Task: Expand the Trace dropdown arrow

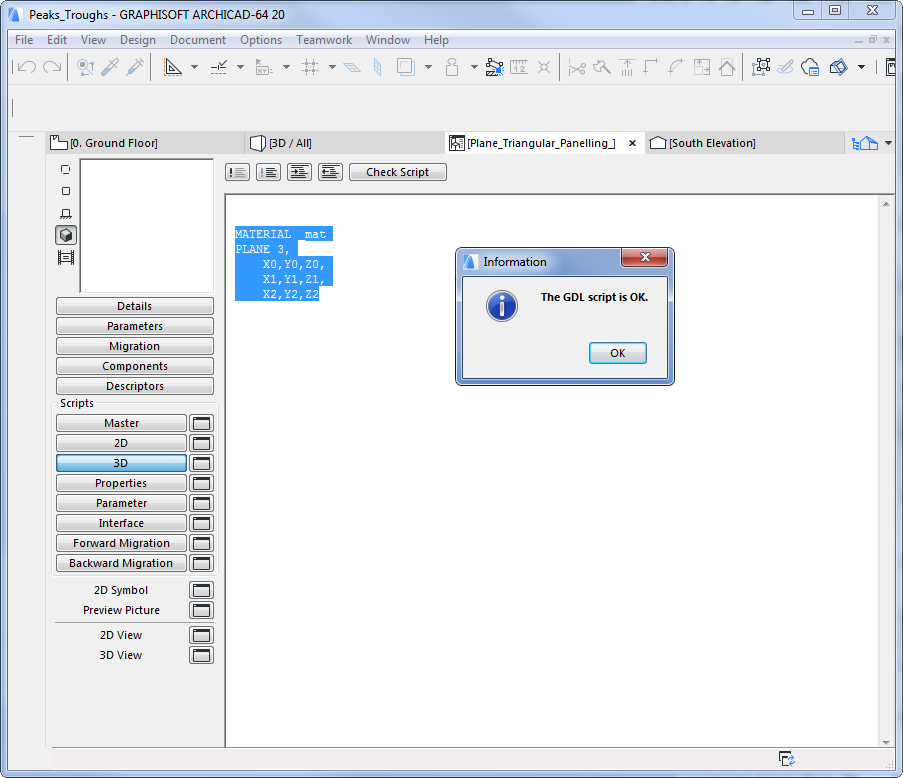Action: (428, 67)
